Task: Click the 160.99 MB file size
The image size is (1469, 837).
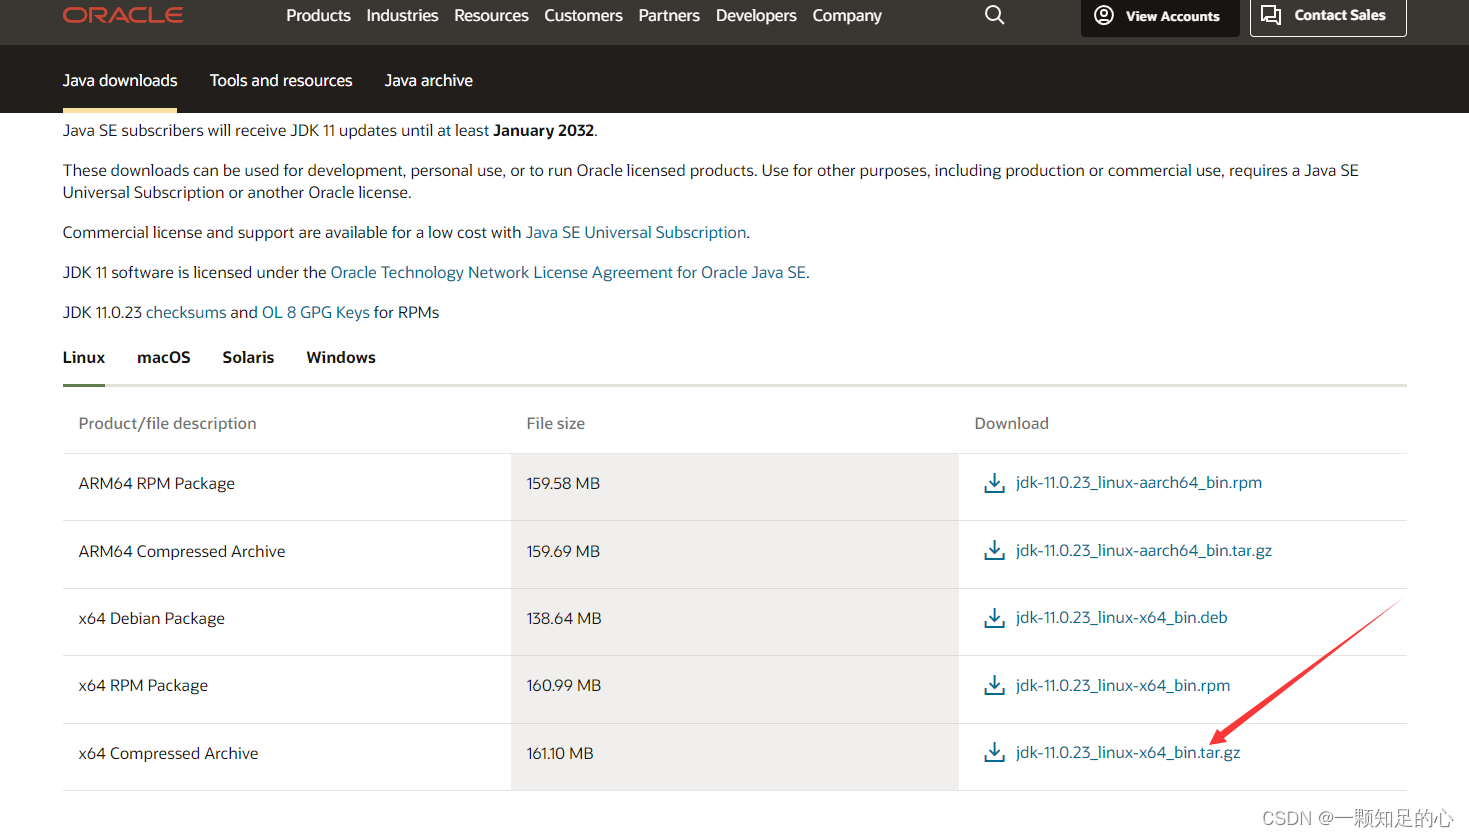Action: coord(564,685)
